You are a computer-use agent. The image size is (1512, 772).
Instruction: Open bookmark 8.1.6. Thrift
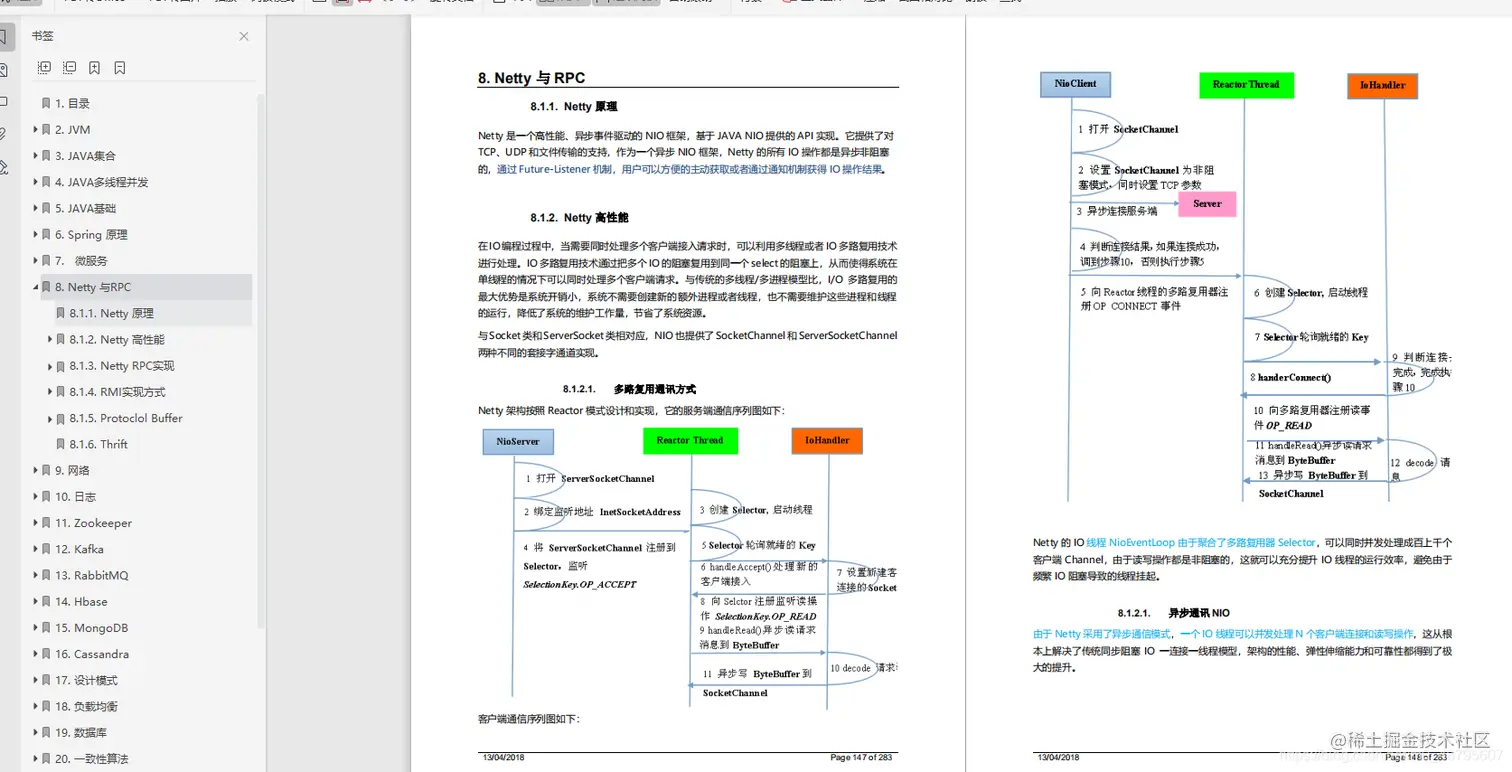(x=99, y=444)
